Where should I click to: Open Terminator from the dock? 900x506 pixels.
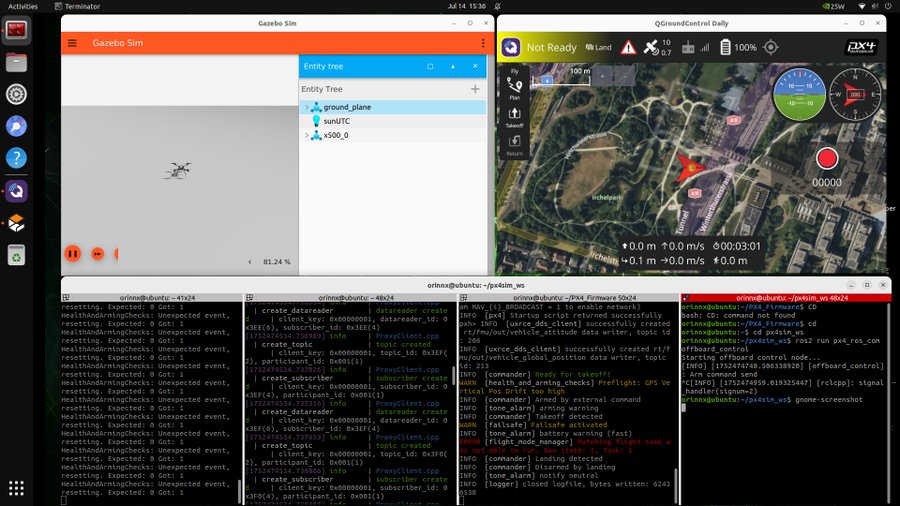[16, 30]
